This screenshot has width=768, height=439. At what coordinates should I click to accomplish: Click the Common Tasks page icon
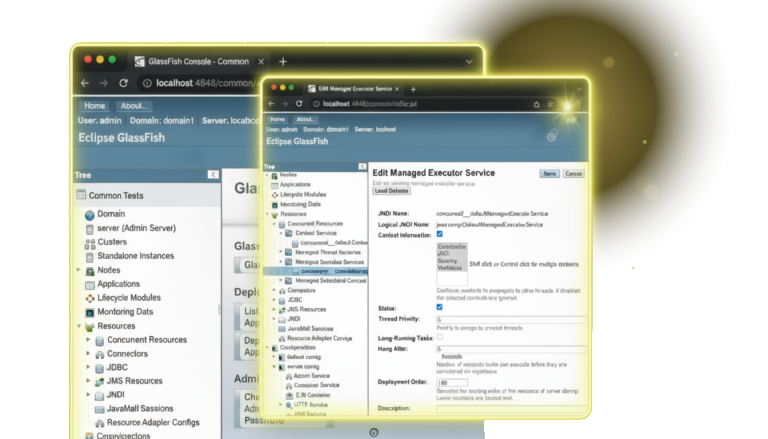[x=81, y=195]
